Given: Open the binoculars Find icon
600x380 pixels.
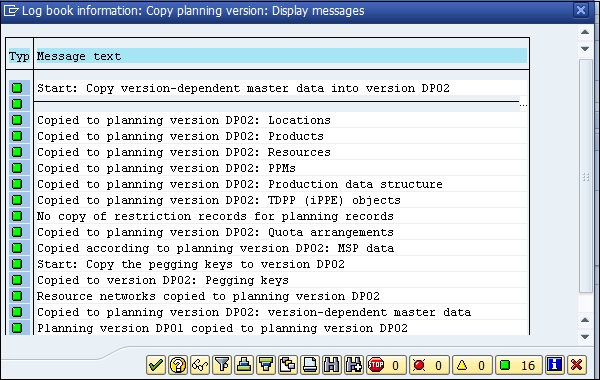Looking at the screenshot, I should [331, 365].
